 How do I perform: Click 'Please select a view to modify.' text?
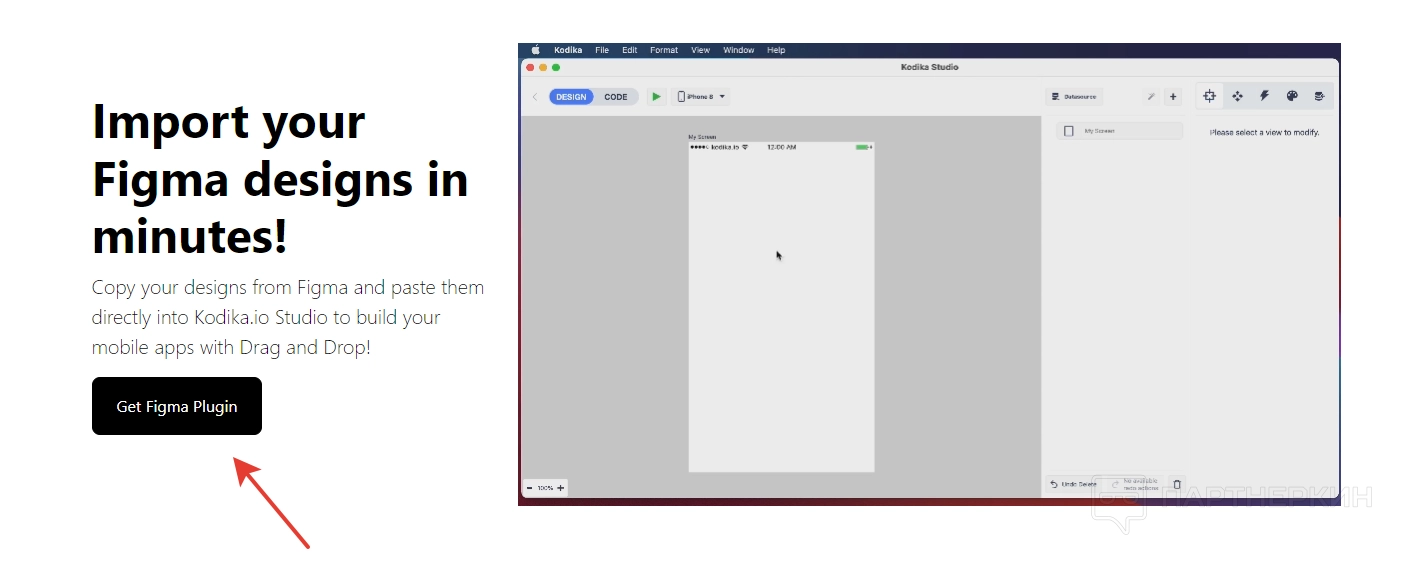[1264, 132]
